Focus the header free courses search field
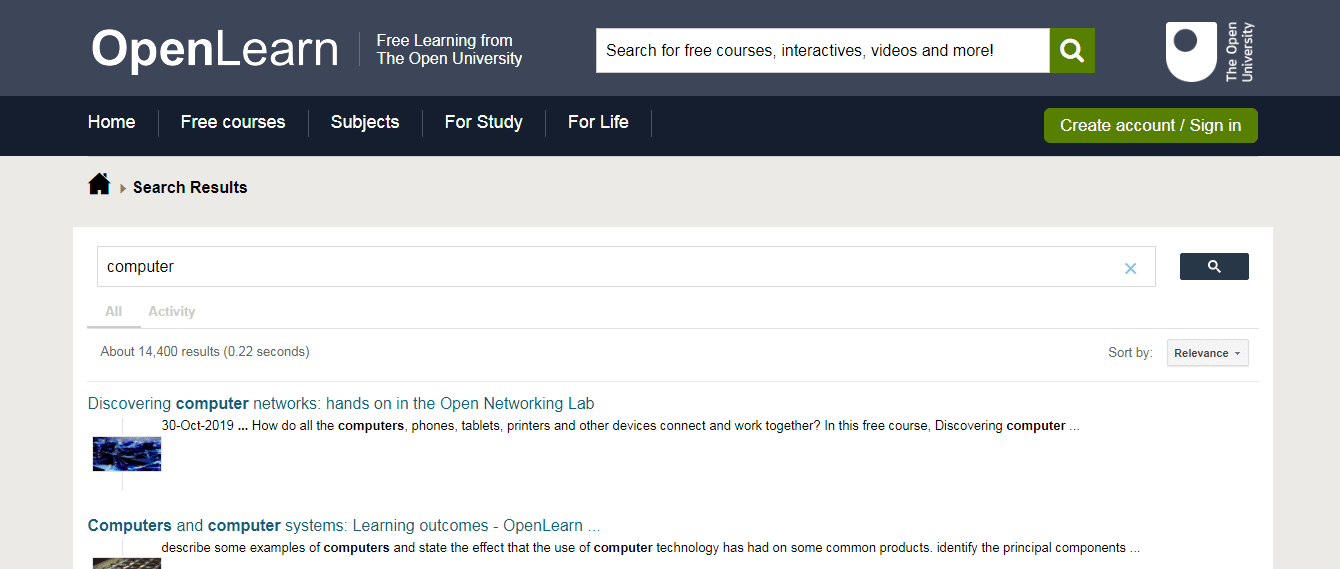Image resolution: width=1340 pixels, height=569 pixels. pyautogui.click(x=822, y=50)
